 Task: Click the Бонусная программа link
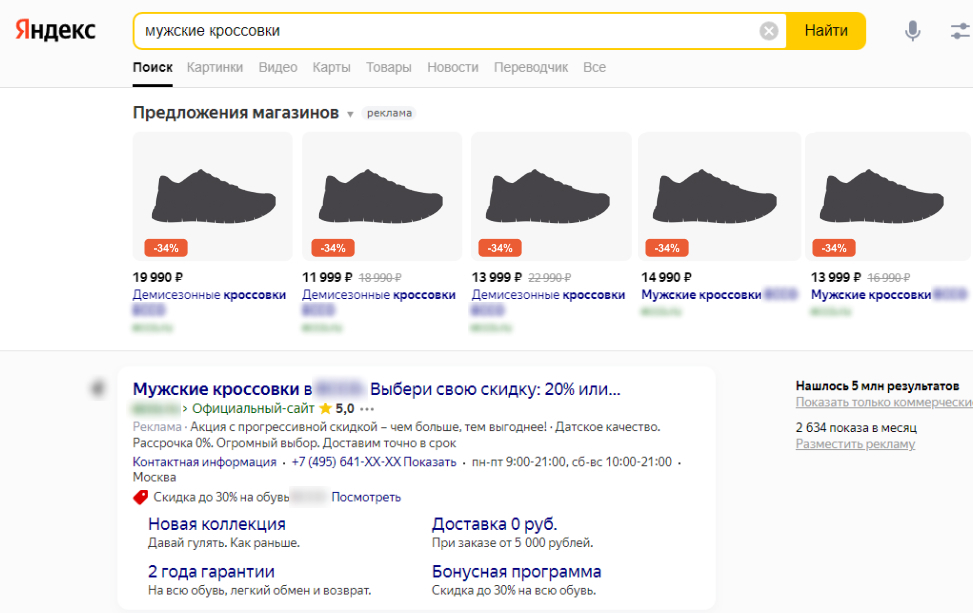tap(516, 572)
